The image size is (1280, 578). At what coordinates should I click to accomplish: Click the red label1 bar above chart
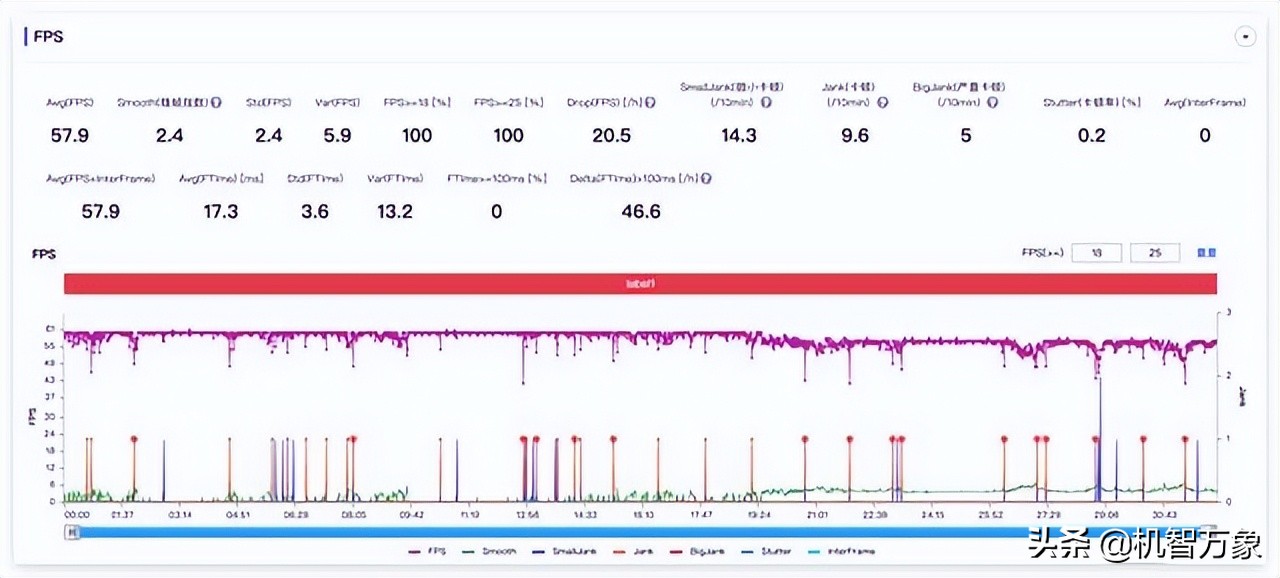coord(640,283)
